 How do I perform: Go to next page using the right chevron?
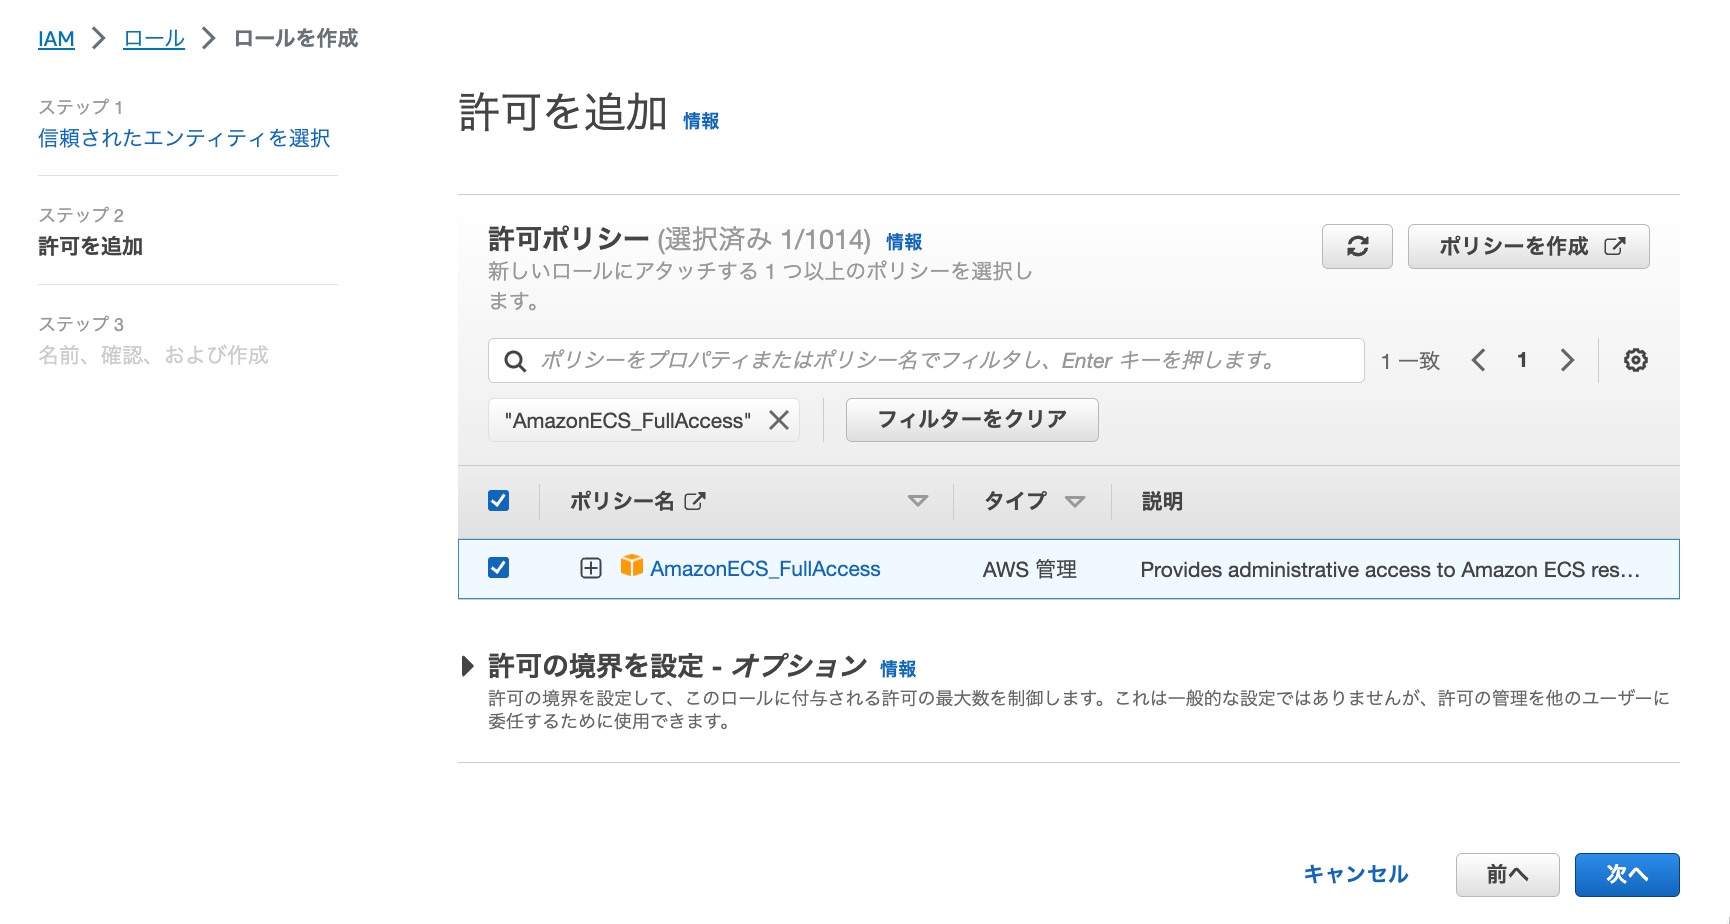[x=1566, y=360]
